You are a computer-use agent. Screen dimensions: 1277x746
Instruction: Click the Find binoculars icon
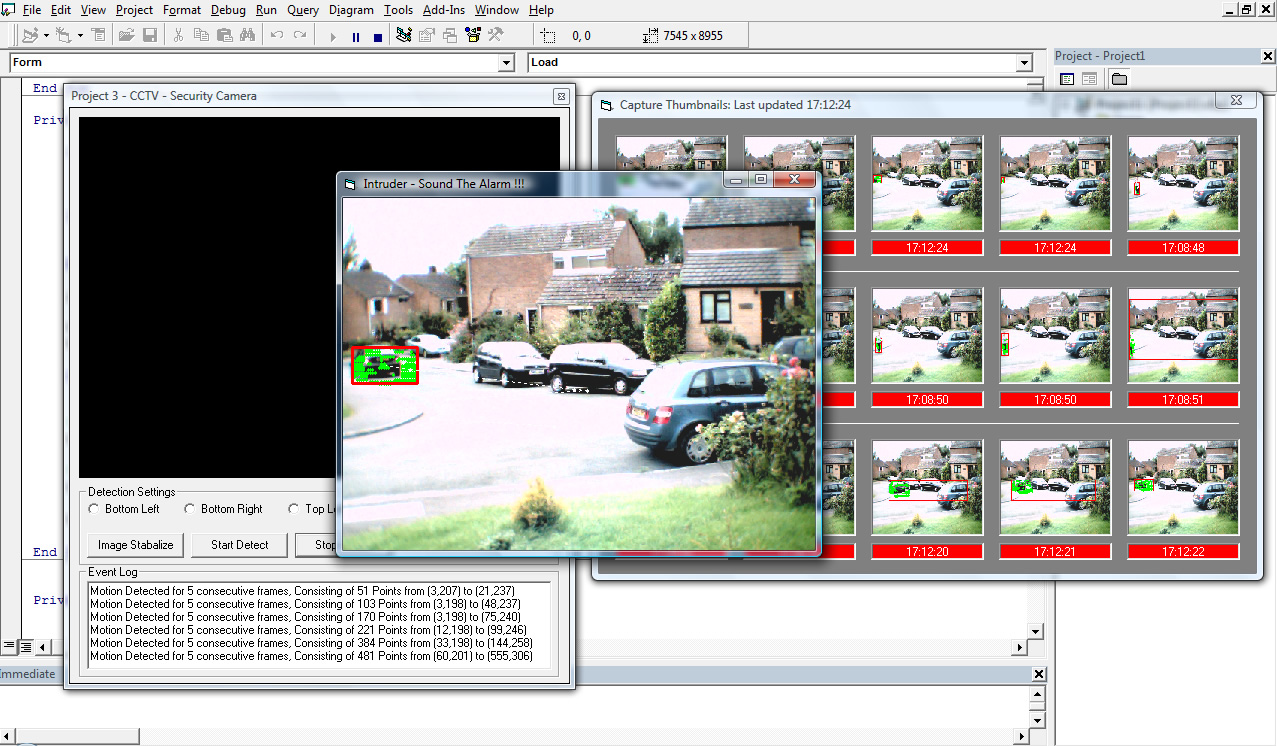[246, 36]
